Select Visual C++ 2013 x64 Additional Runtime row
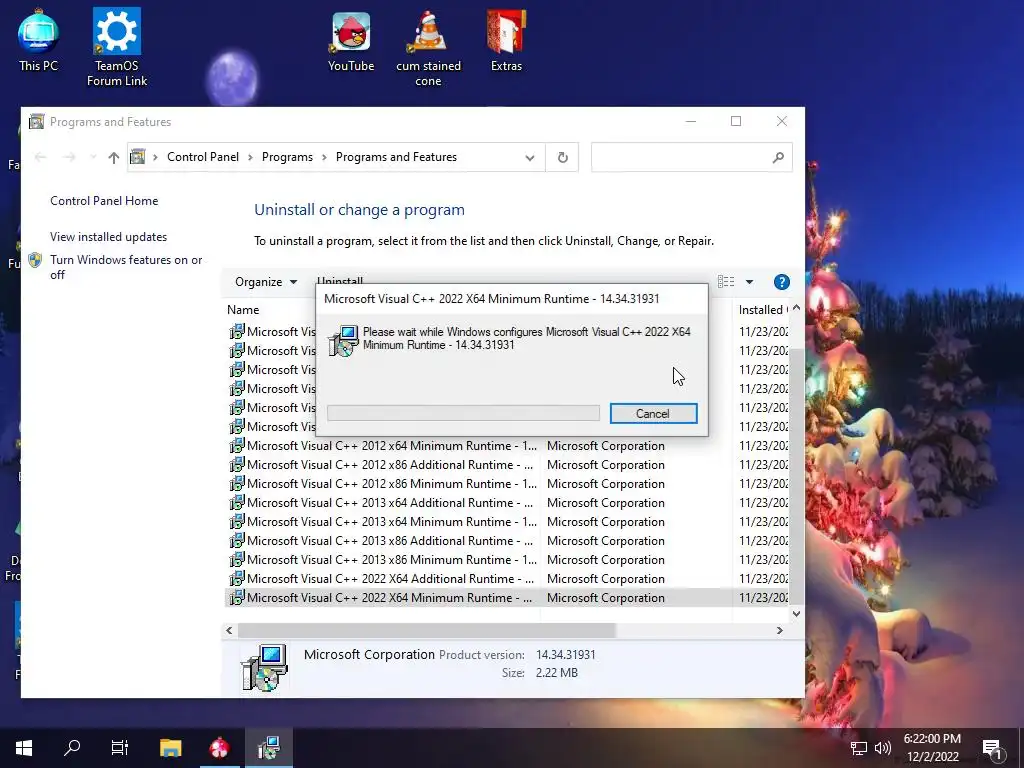This screenshot has height=768, width=1024. tap(506, 503)
